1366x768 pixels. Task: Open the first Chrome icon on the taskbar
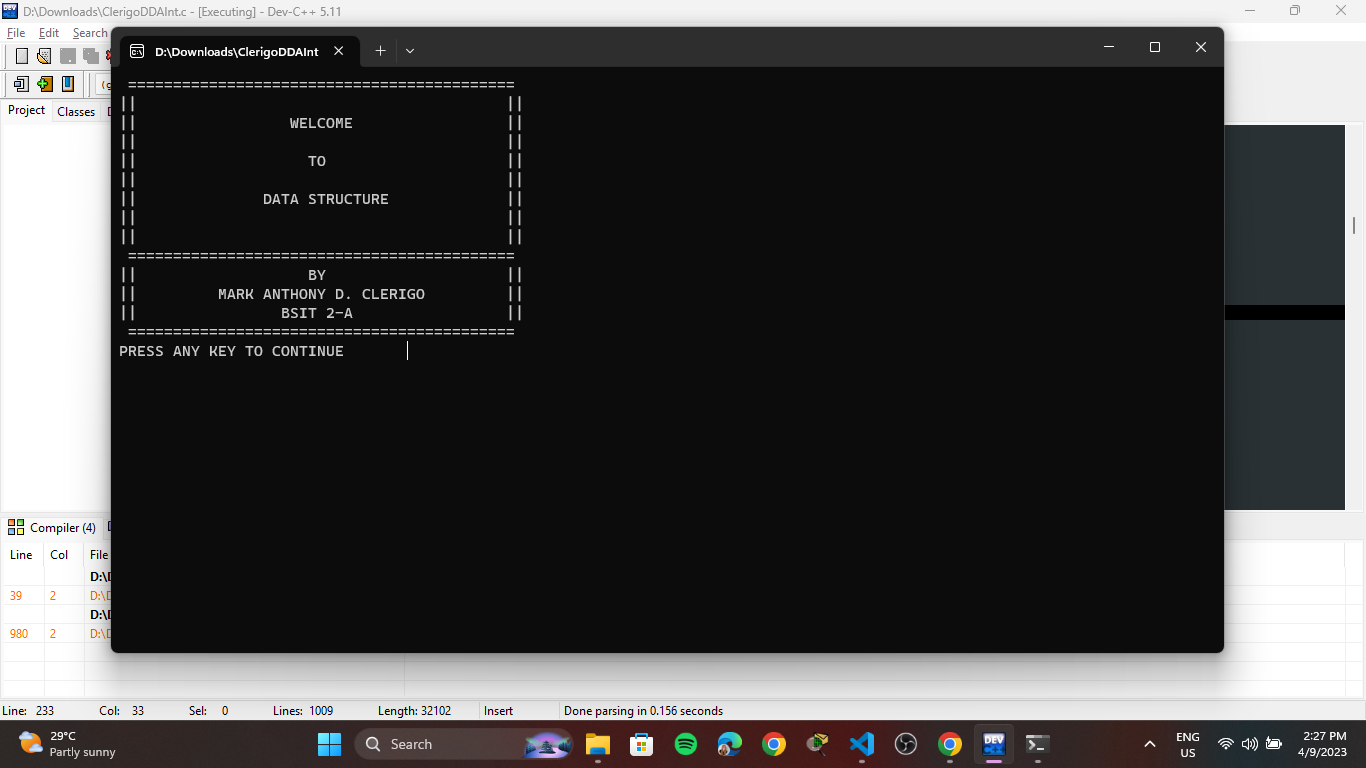click(x=774, y=744)
